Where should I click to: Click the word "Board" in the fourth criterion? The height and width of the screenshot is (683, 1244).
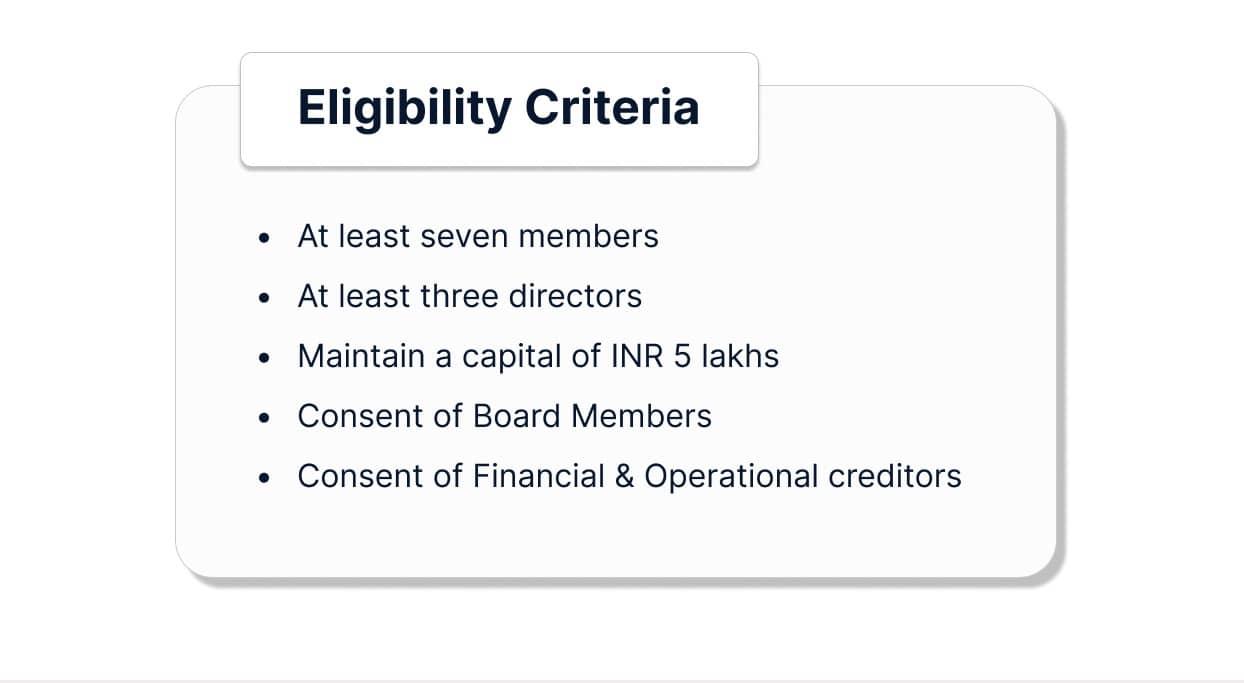tap(517, 416)
